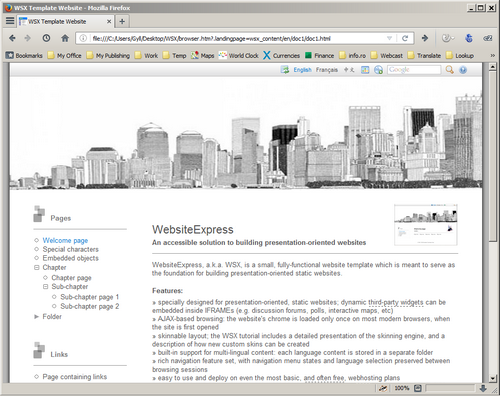Show more bookmarks with the chevron
The image size is (500, 396).
492,55
